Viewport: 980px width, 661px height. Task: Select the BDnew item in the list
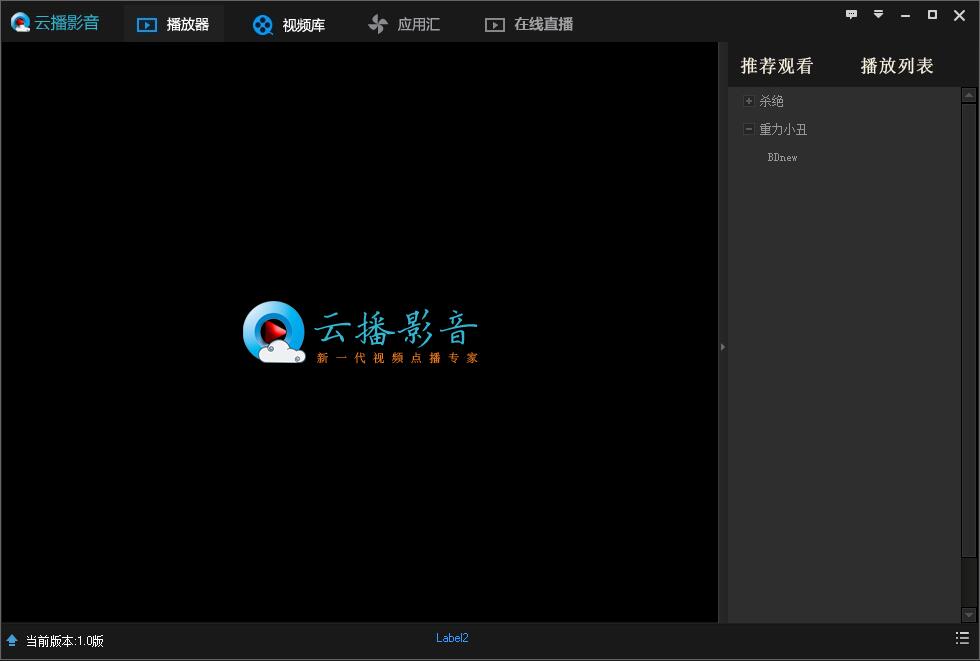782,157
